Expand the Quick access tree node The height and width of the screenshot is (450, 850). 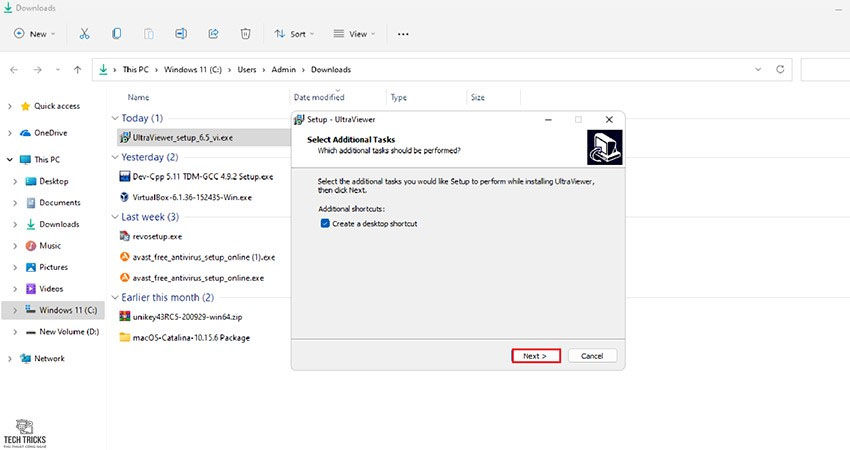point(10,106)
